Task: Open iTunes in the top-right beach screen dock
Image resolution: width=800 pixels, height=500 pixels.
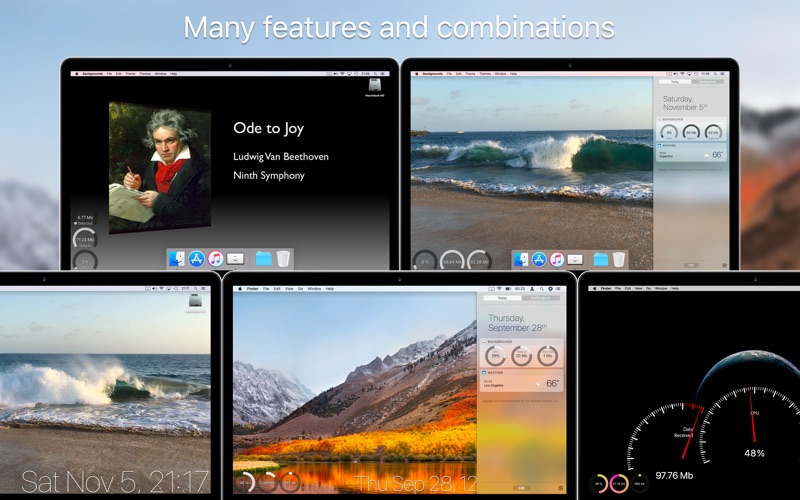Action: (557, 259)
